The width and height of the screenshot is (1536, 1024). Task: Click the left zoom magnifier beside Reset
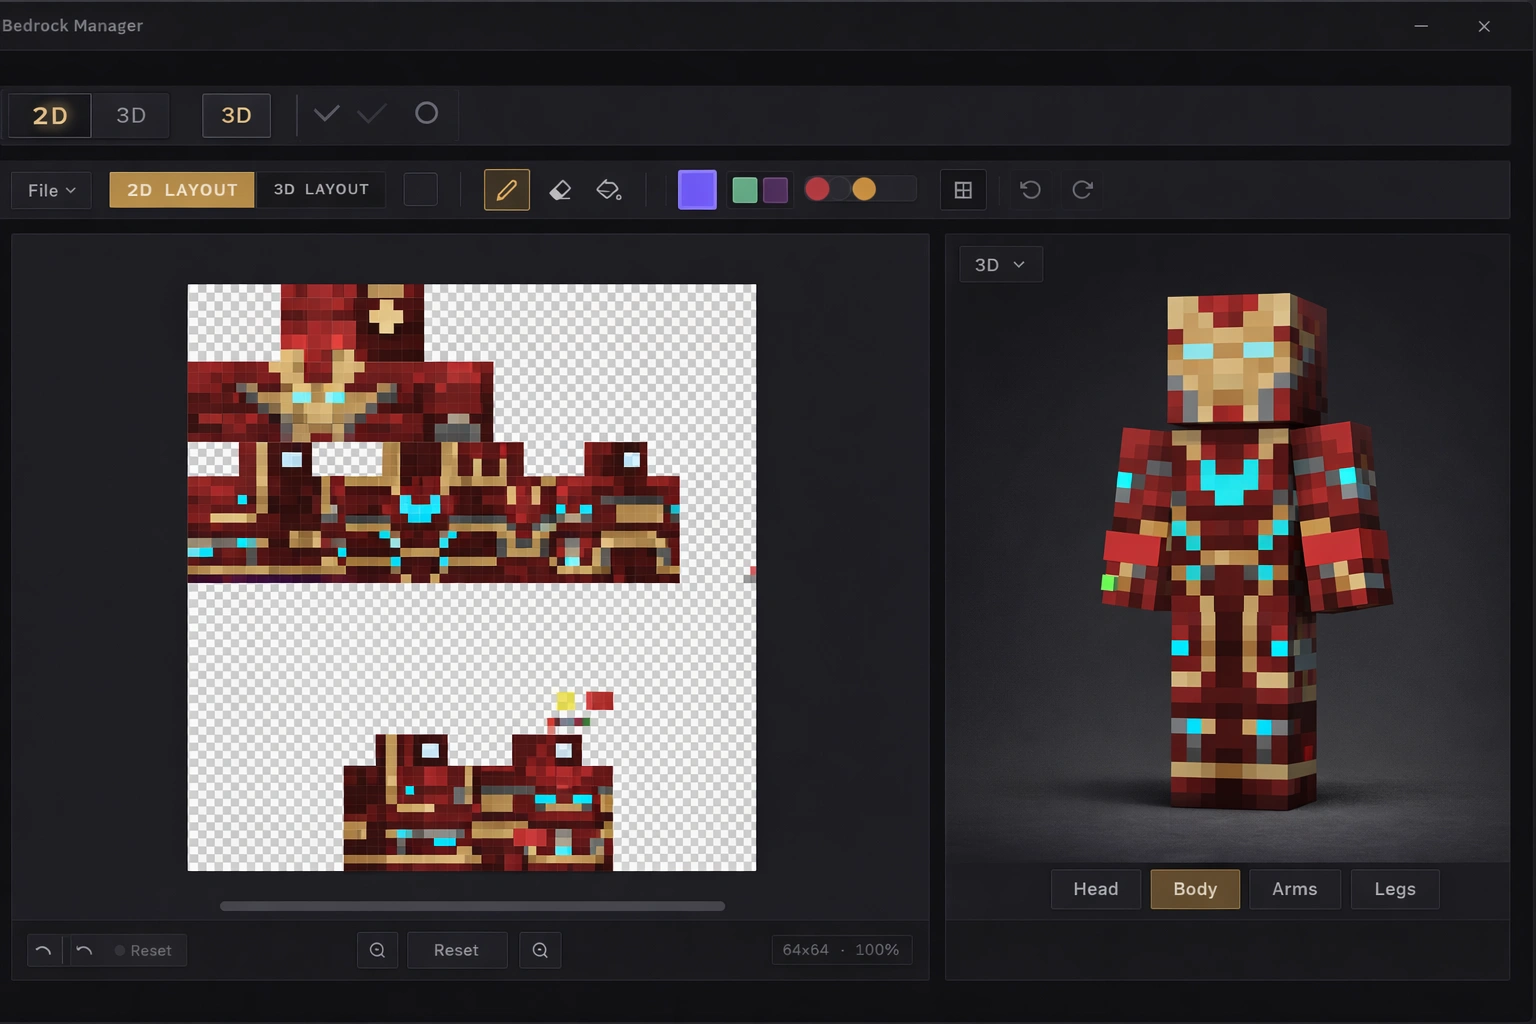click(377, 950)
